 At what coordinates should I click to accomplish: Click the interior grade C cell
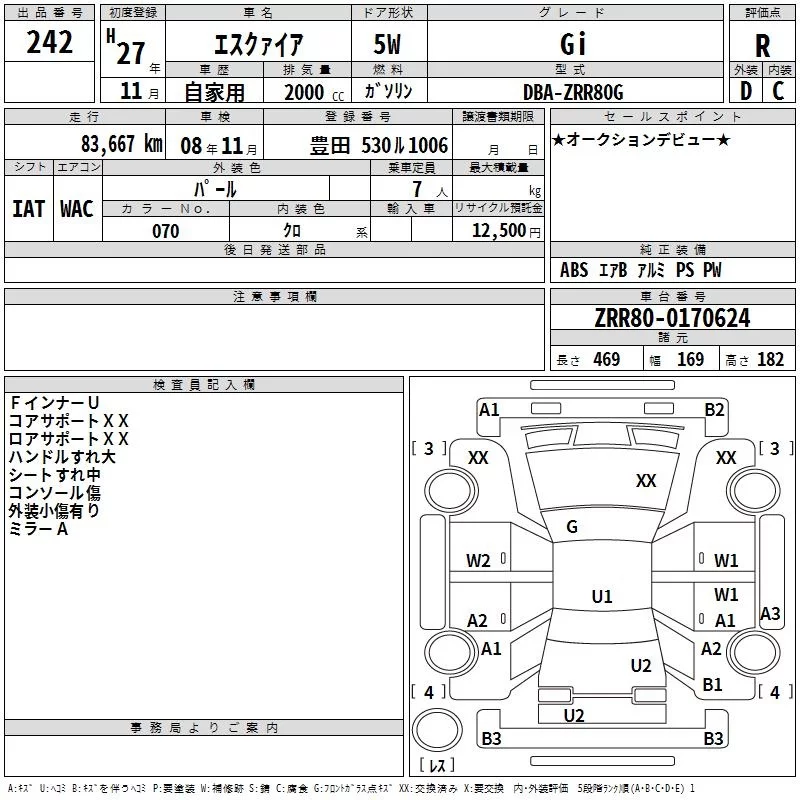779,91
